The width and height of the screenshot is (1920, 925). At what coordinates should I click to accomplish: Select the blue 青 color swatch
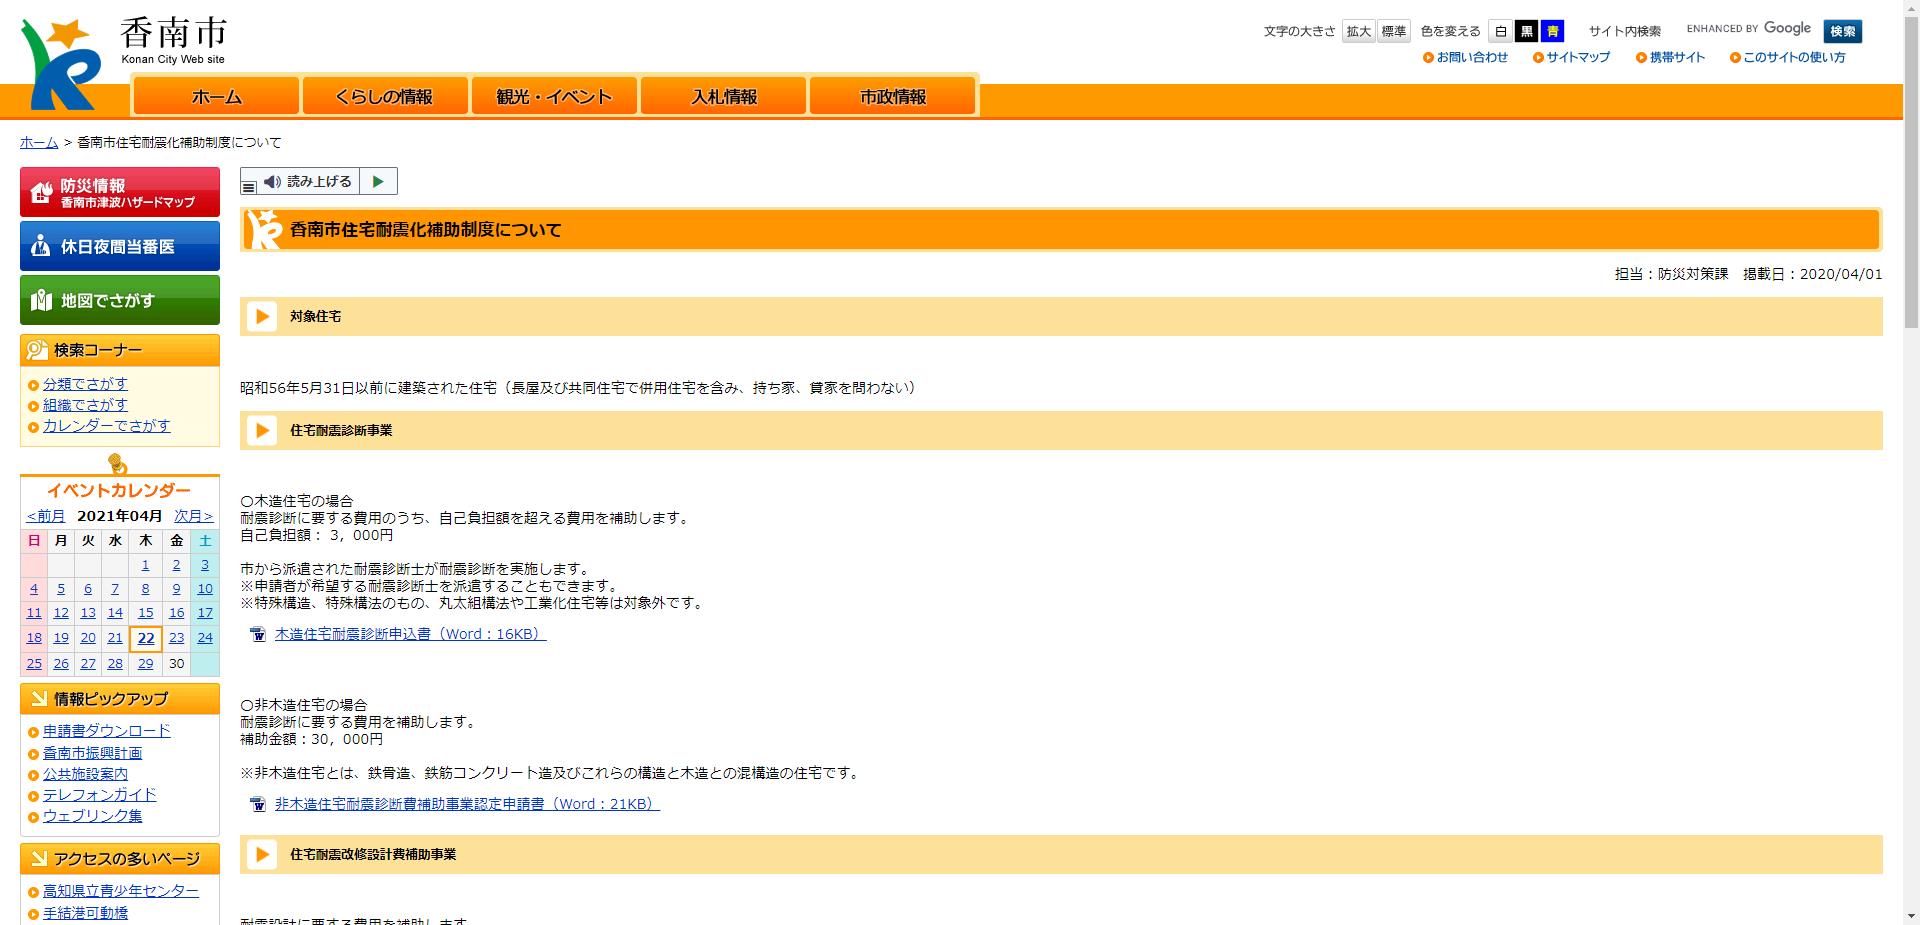click(x=1554, y=31)
